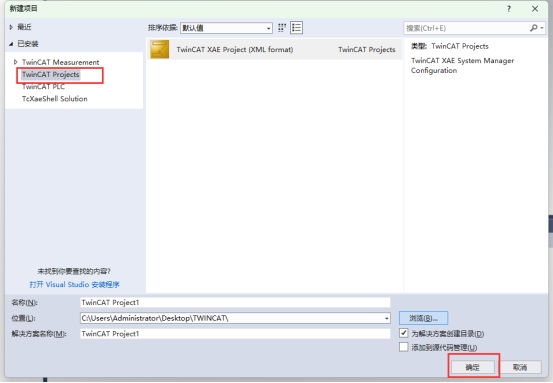This screenshot has height=383, width=553.
Task: Collapse the 已安装 section
Action: pyautogui.click(x=11, y=44)
